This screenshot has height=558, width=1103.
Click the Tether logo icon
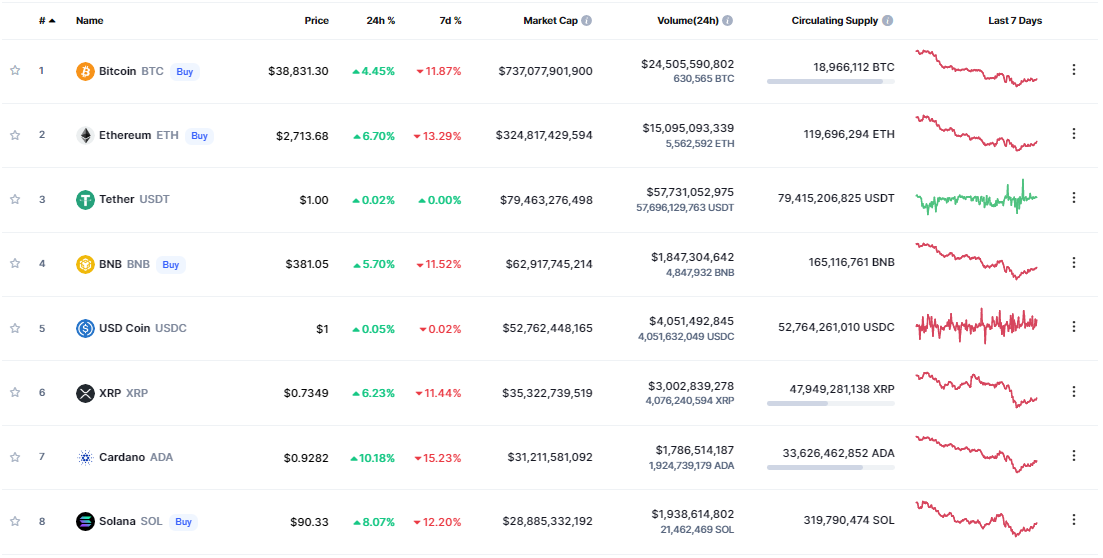(x=85, y=200)
